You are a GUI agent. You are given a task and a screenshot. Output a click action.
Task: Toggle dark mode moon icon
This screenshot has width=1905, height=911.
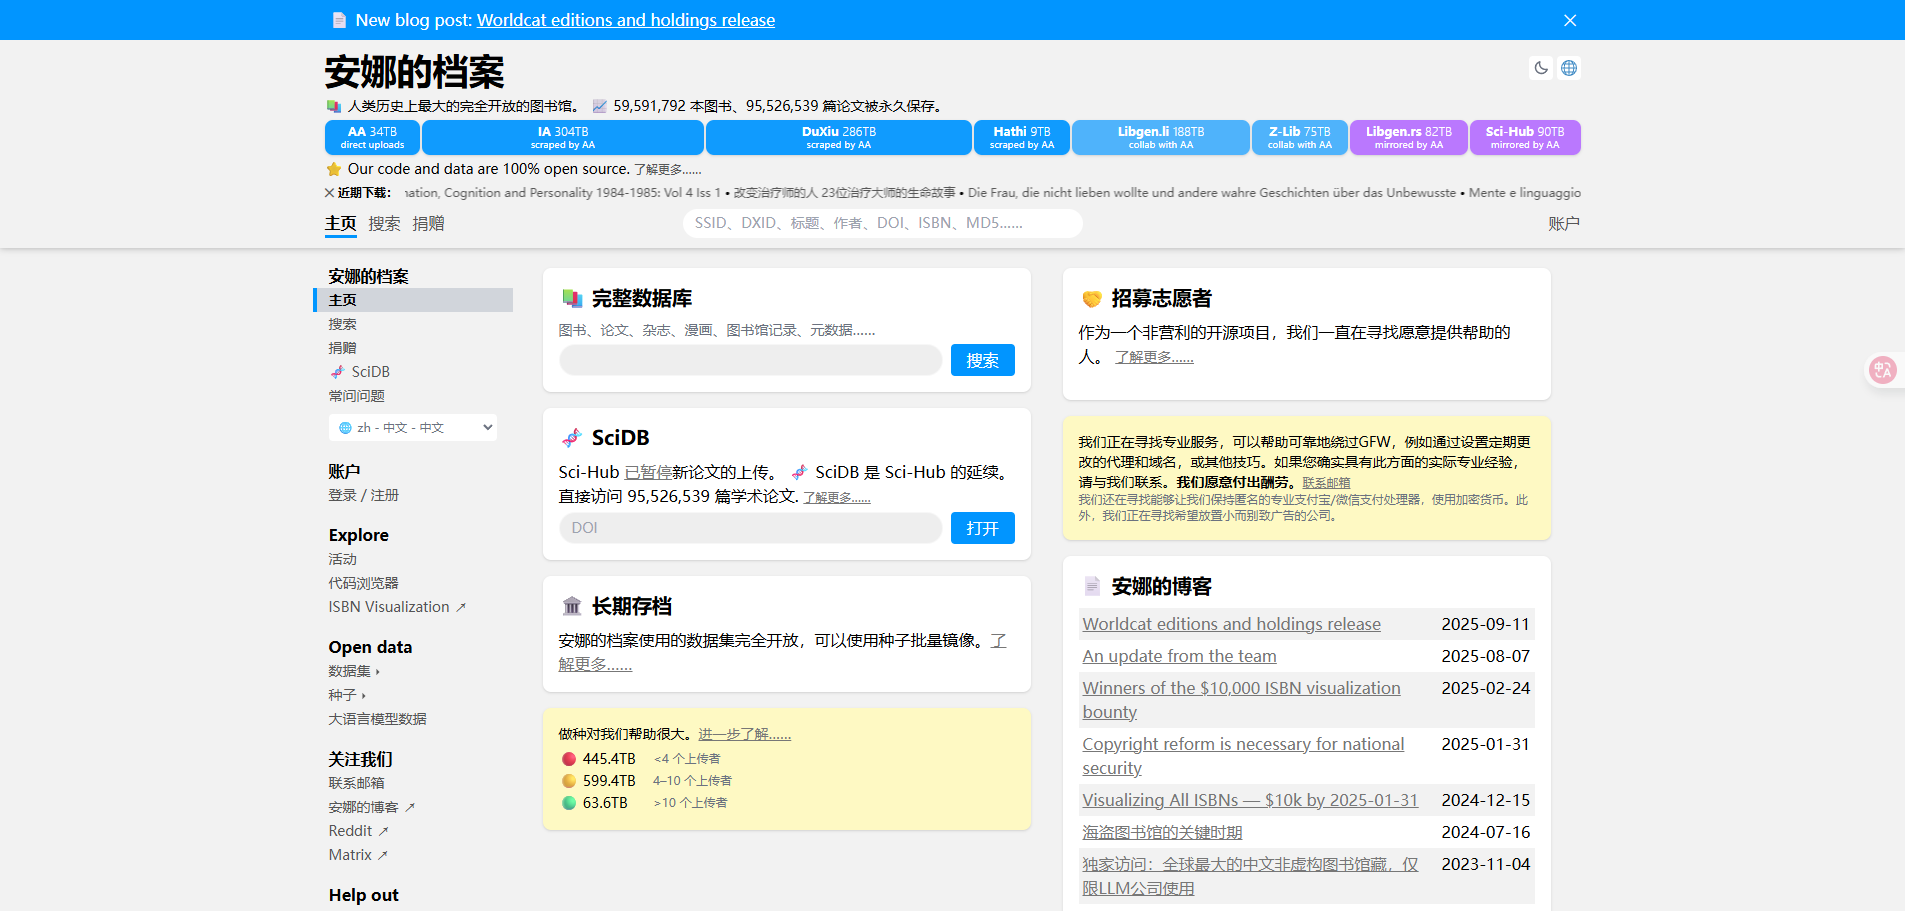(x=1541, y=68)
